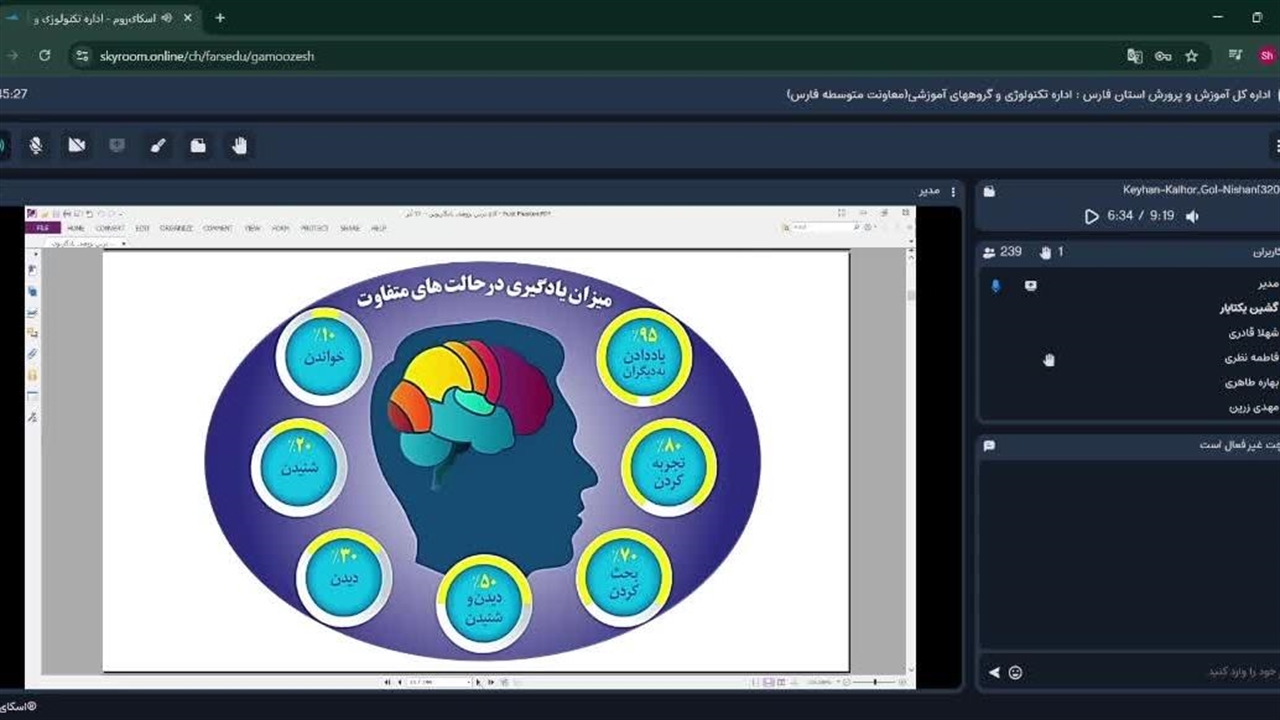Viewport: 1280px width, 720px height.
Task: Open the browser media controls dropdown
Action: coord(1236,56)
